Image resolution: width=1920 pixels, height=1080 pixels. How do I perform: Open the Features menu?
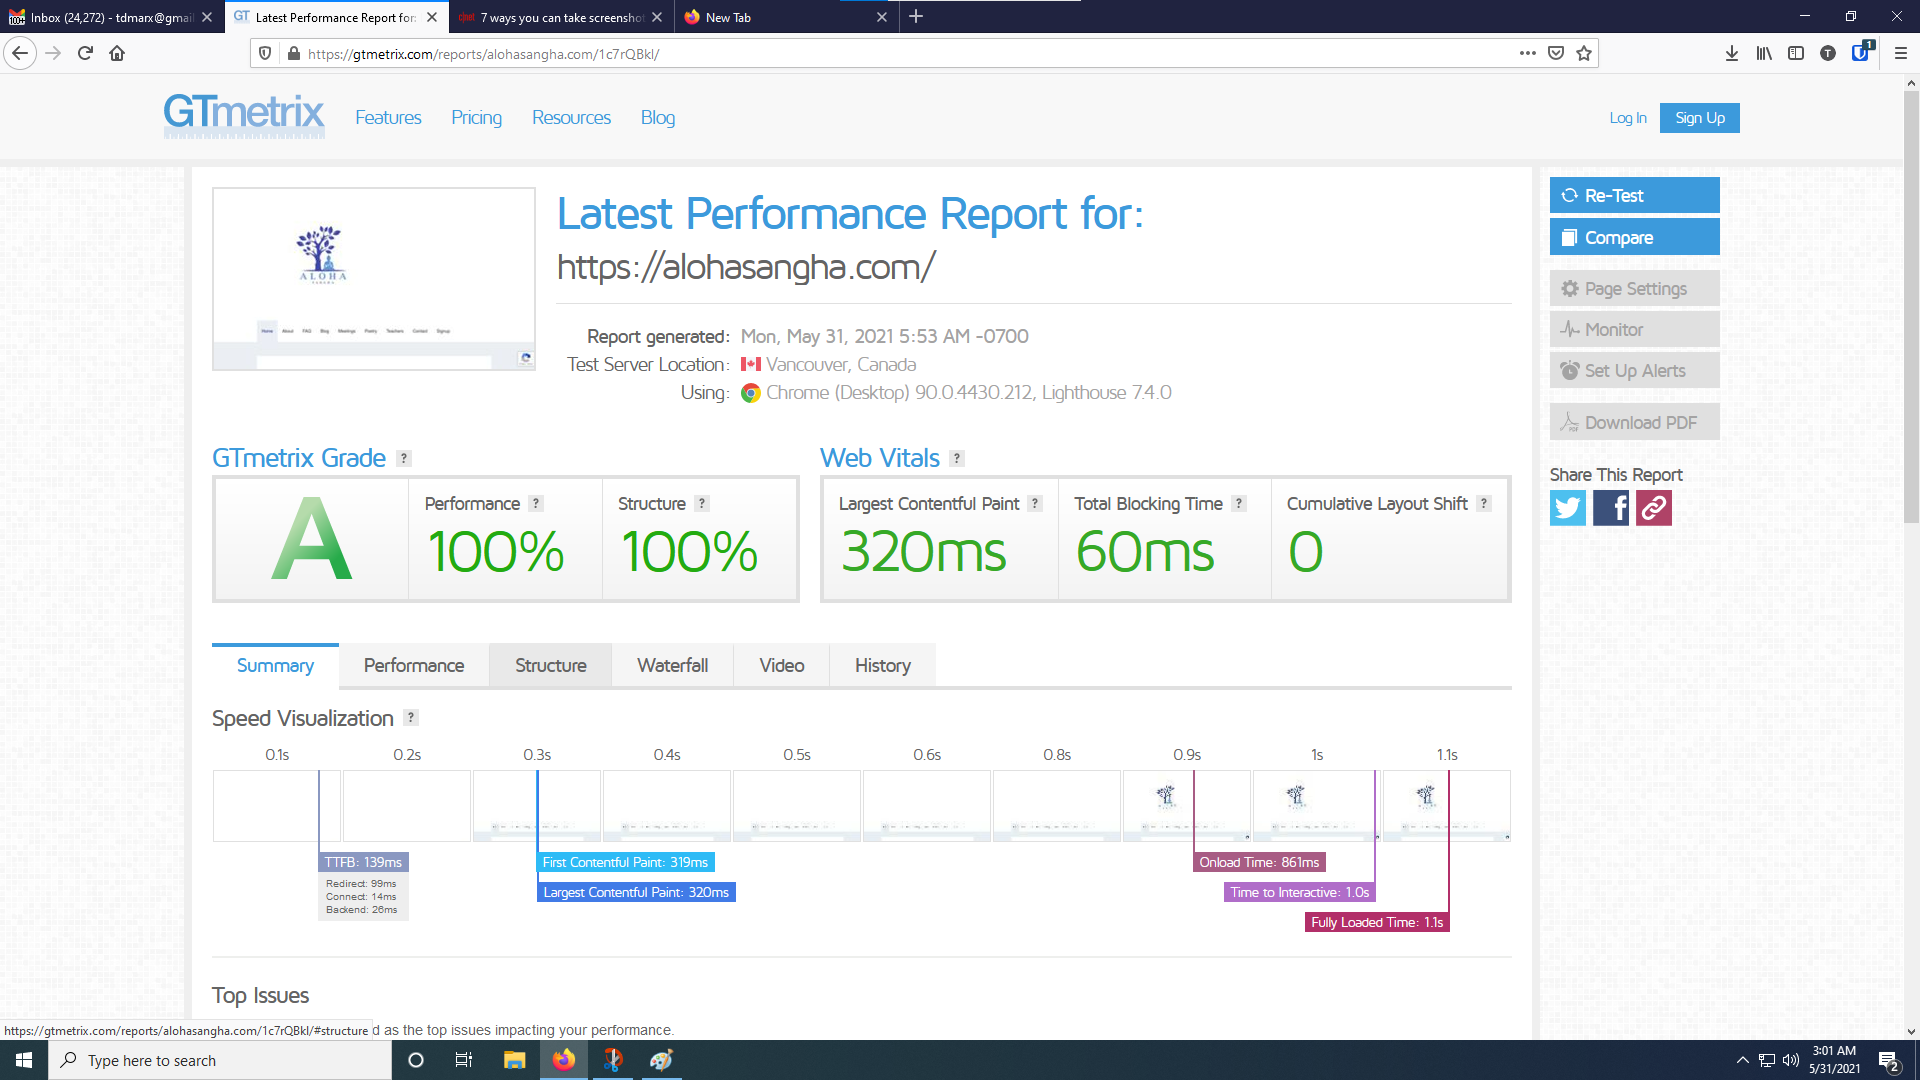tap(388, 117)
